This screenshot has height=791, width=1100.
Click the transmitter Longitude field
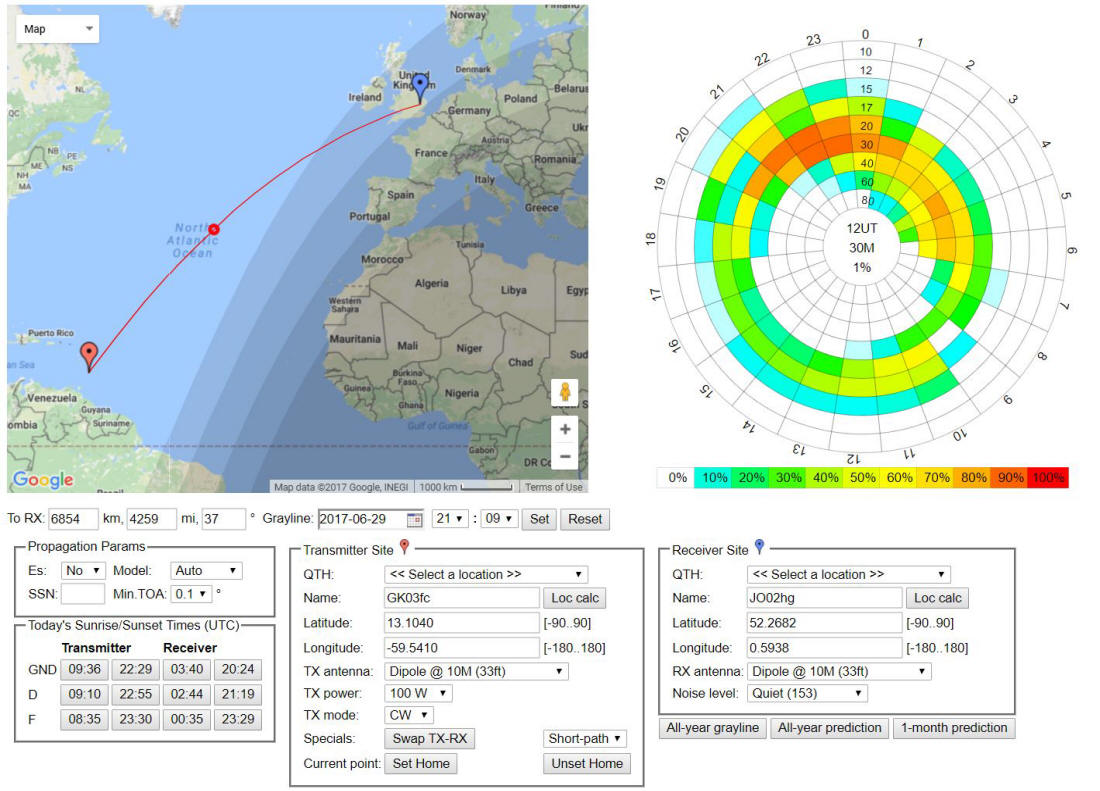[x=462, y=648]
